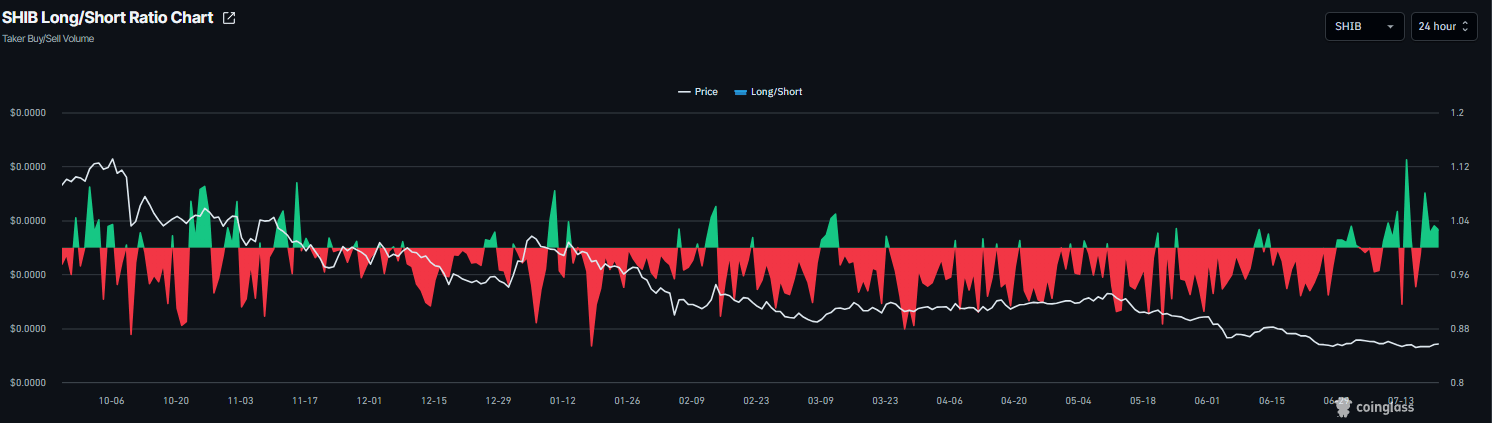Click the SHIB dropdown caret arrow

coord(1390,27)
